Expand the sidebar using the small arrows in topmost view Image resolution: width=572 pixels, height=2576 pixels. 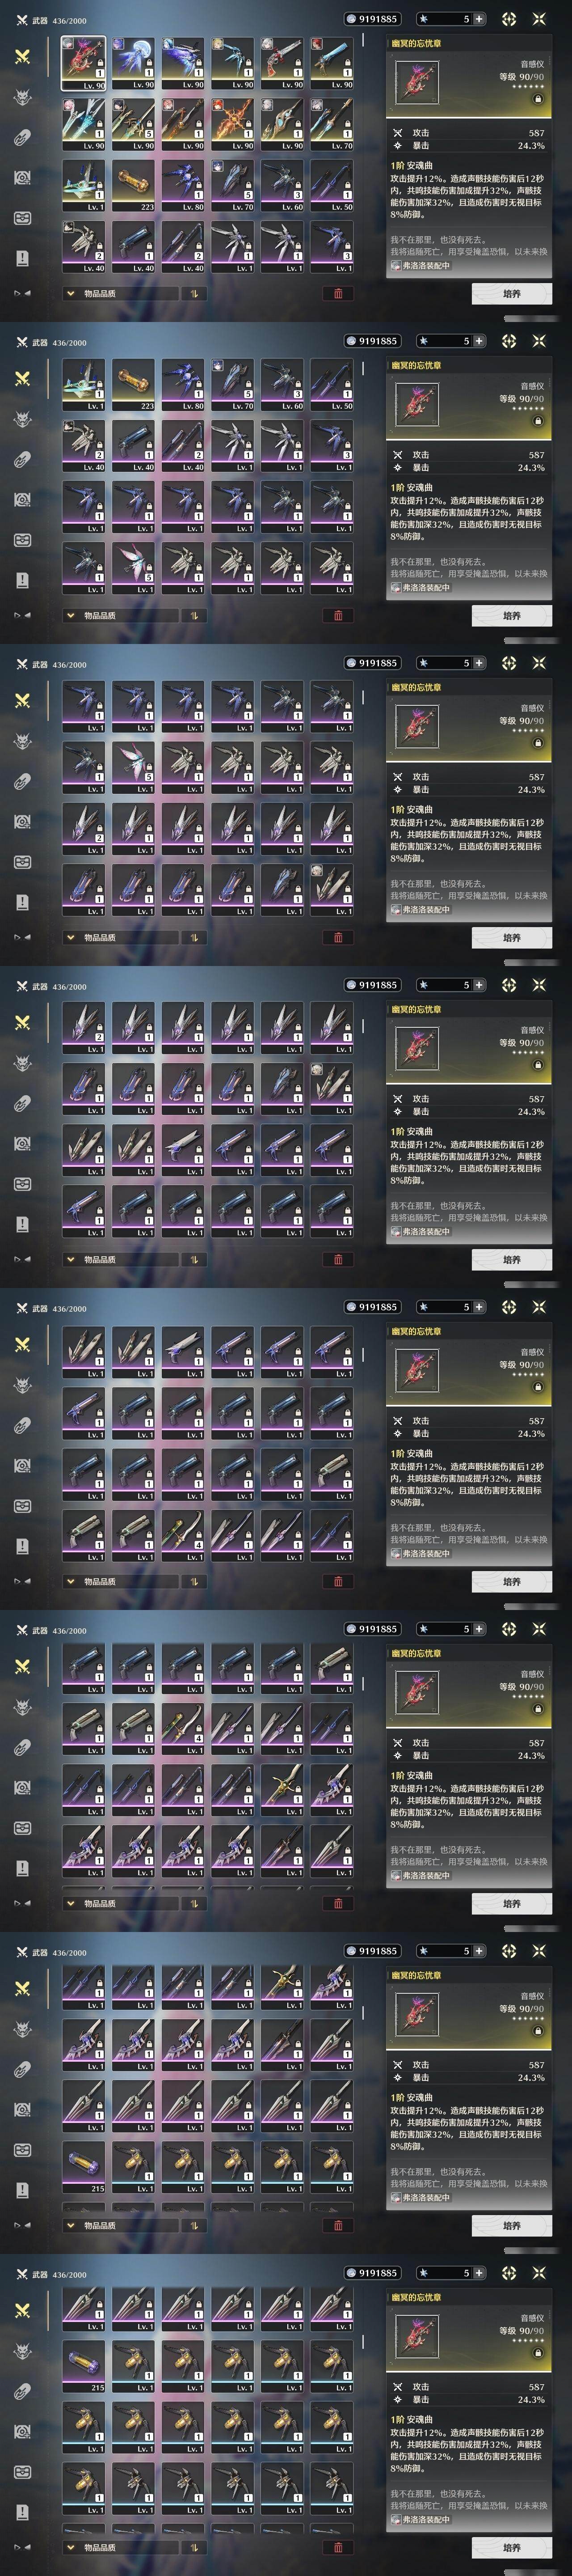click(22, 293)
